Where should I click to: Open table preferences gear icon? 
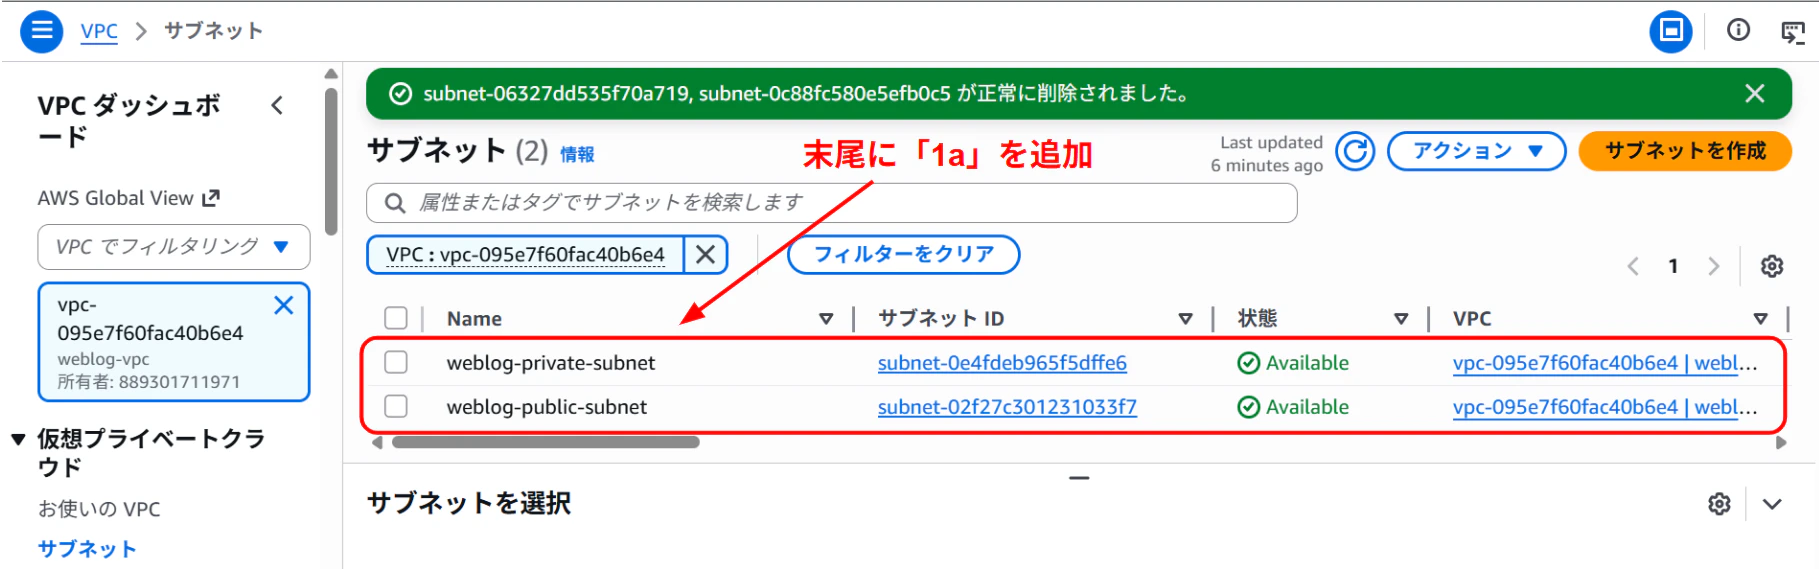click(x=1772, y=266)
